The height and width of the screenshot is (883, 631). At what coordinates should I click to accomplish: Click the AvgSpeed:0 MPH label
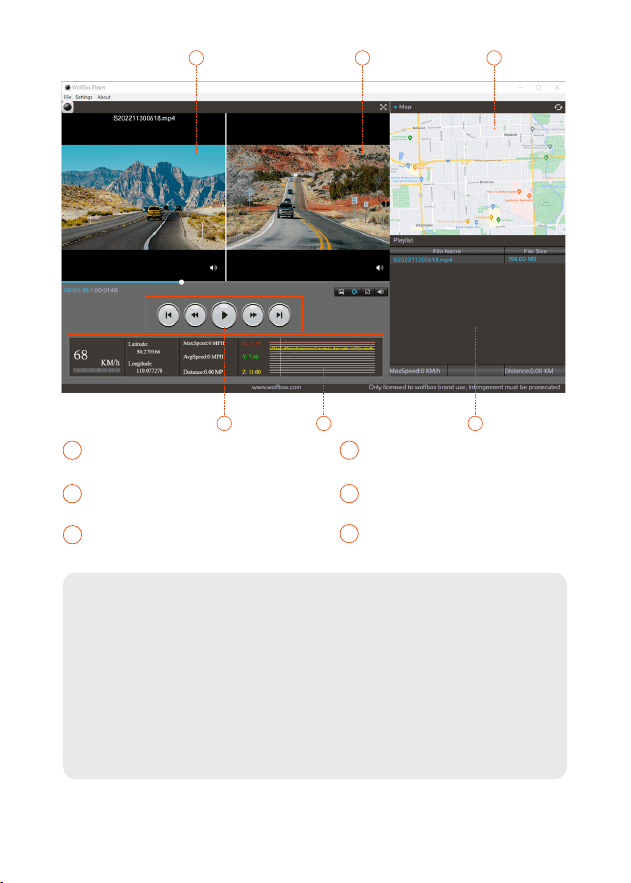pos(203,357)
